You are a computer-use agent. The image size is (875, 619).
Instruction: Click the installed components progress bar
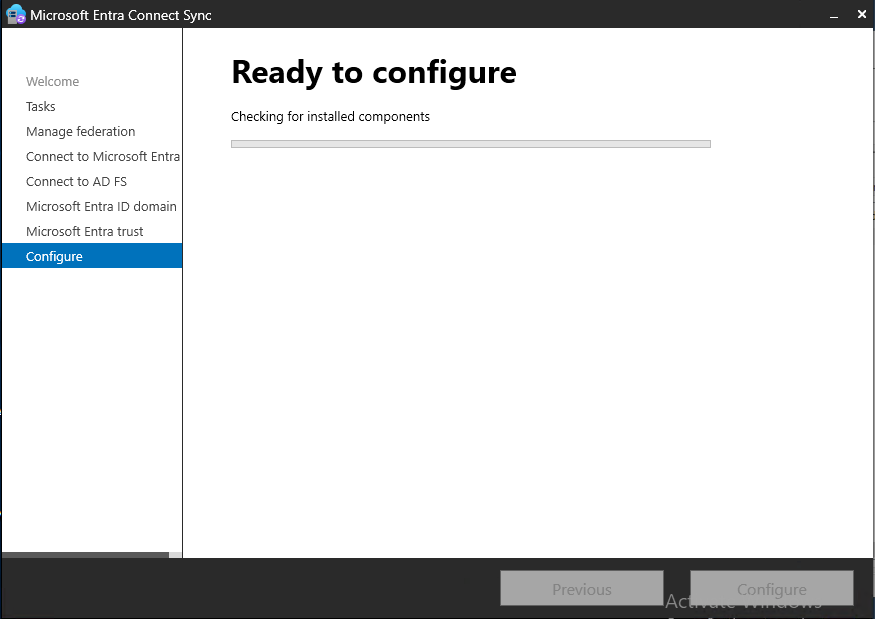[x=470, y=144]
